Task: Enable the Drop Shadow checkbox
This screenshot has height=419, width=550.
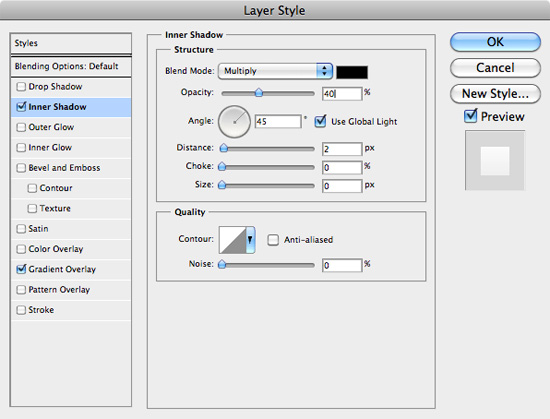Action: point(21,87)
